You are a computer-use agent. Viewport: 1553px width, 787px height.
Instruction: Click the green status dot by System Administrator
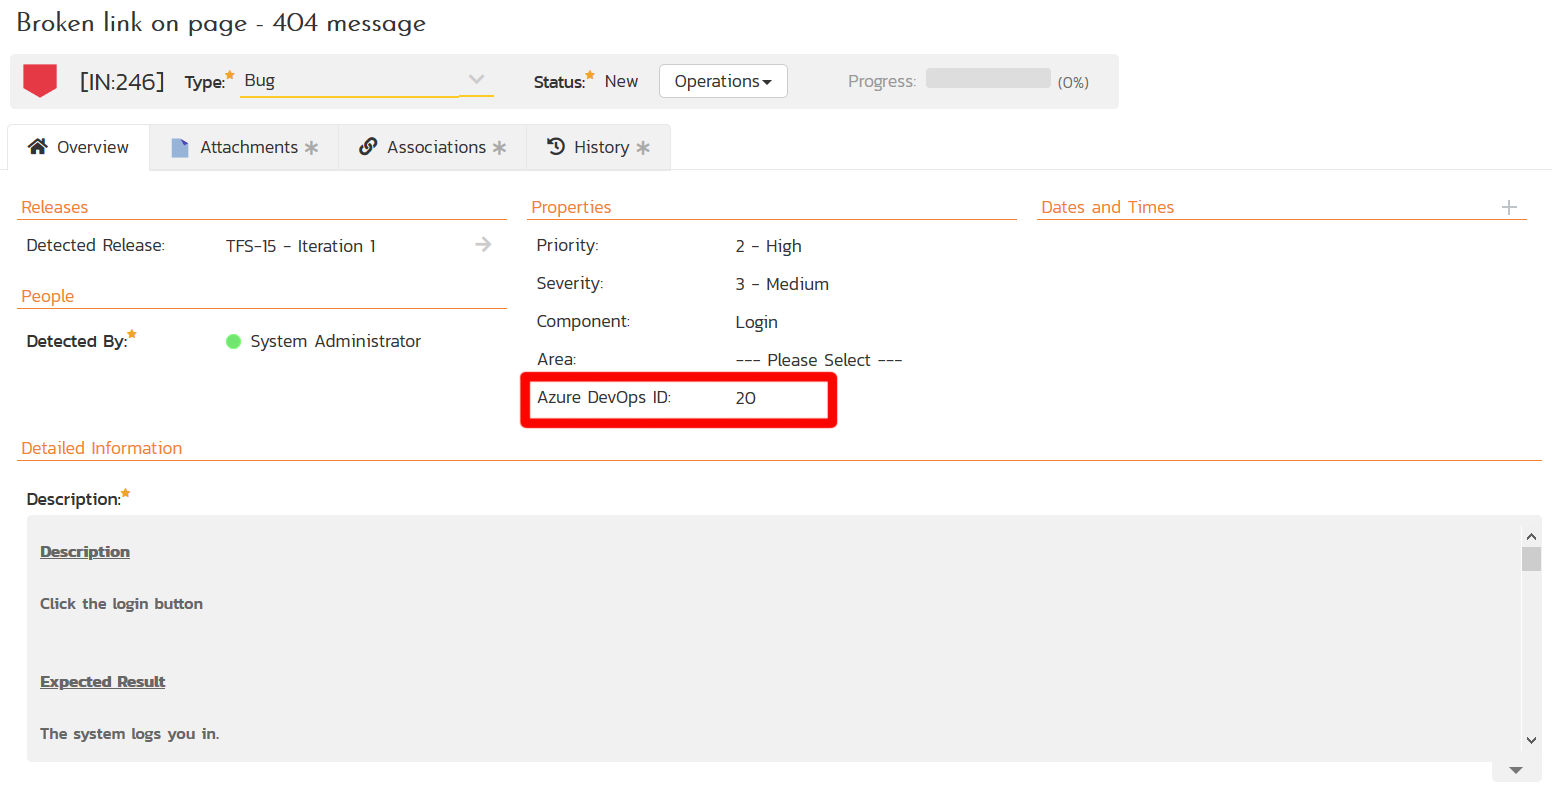[x=234, y=342]
